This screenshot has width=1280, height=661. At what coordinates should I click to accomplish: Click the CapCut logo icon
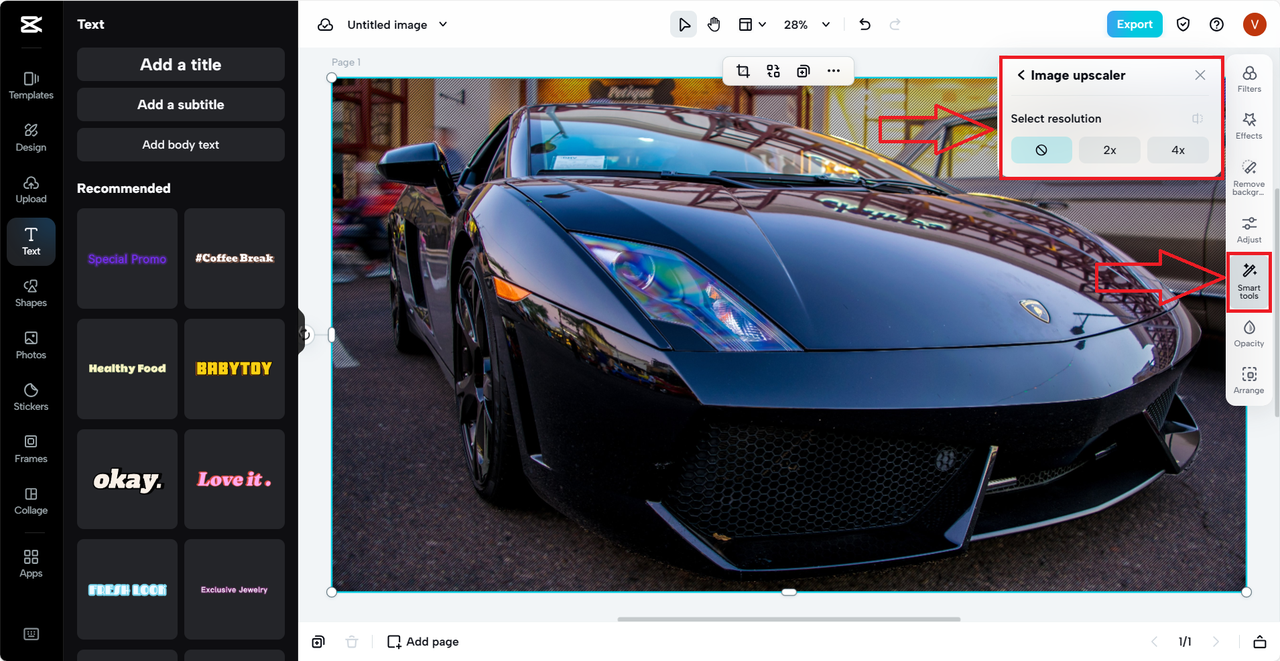tap(31, 25)
